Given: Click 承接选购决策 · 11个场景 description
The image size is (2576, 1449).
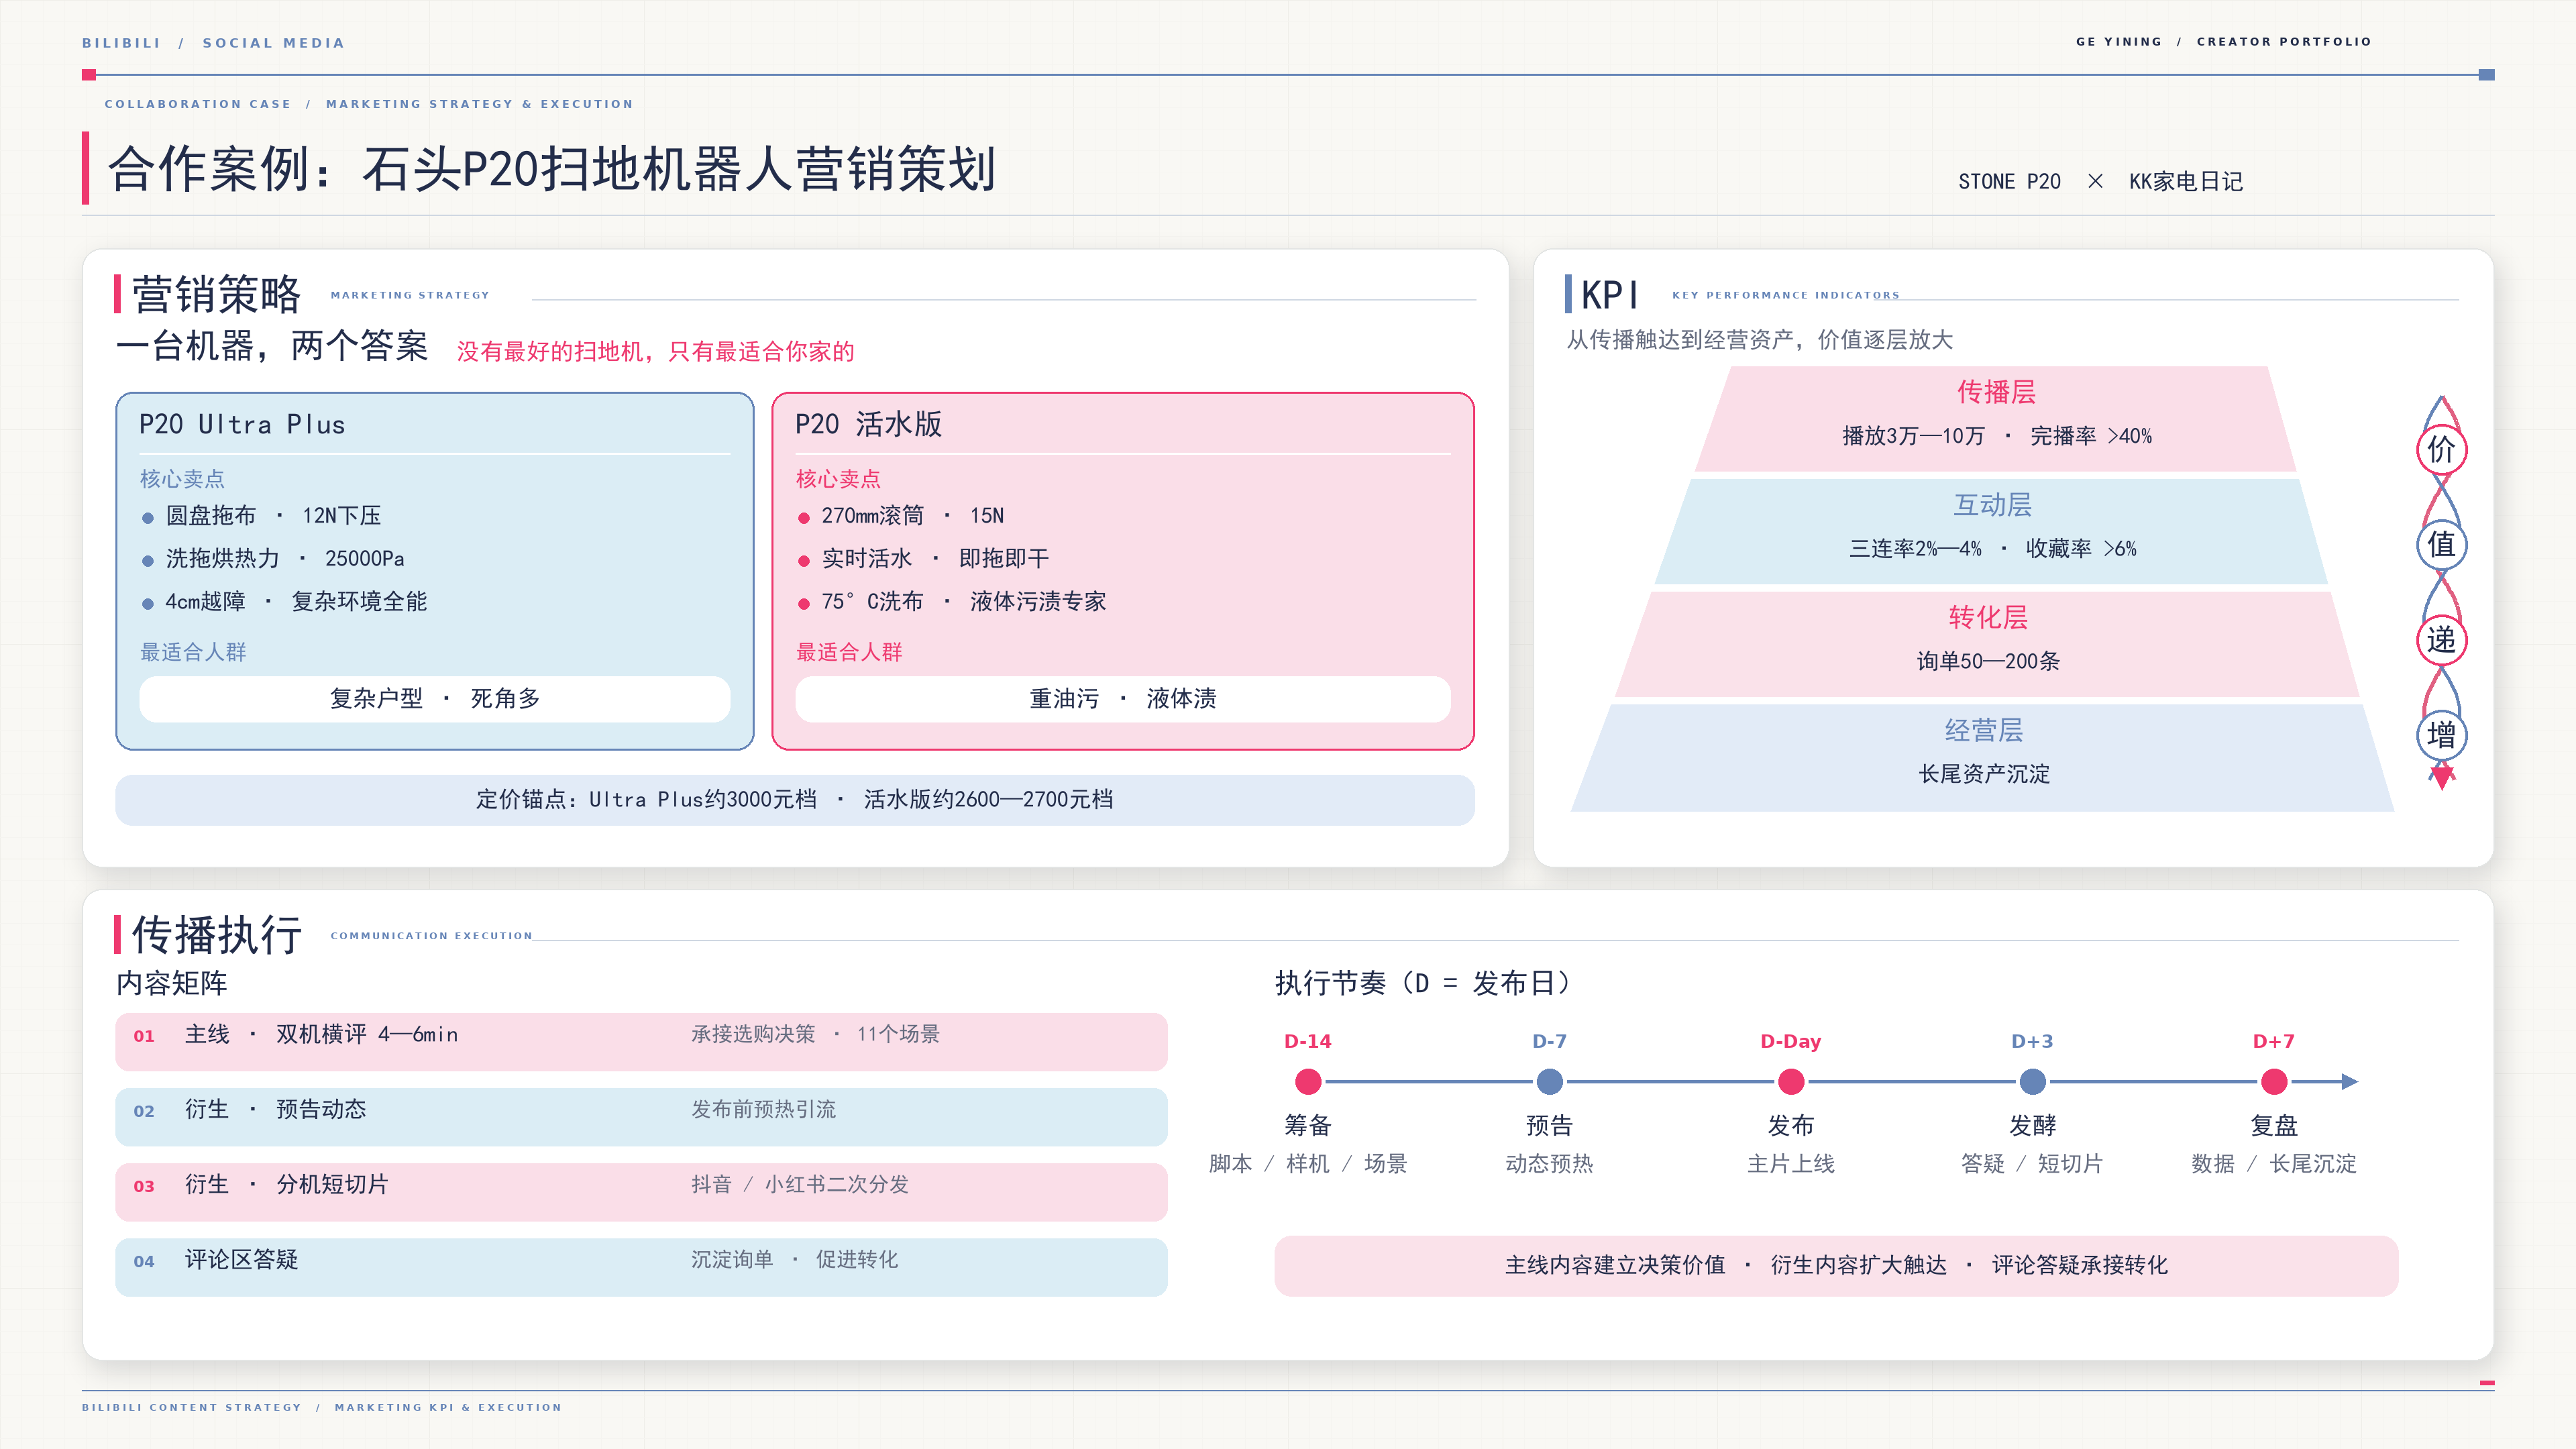Looking at the screenshot, I should tap(815, 1034).
